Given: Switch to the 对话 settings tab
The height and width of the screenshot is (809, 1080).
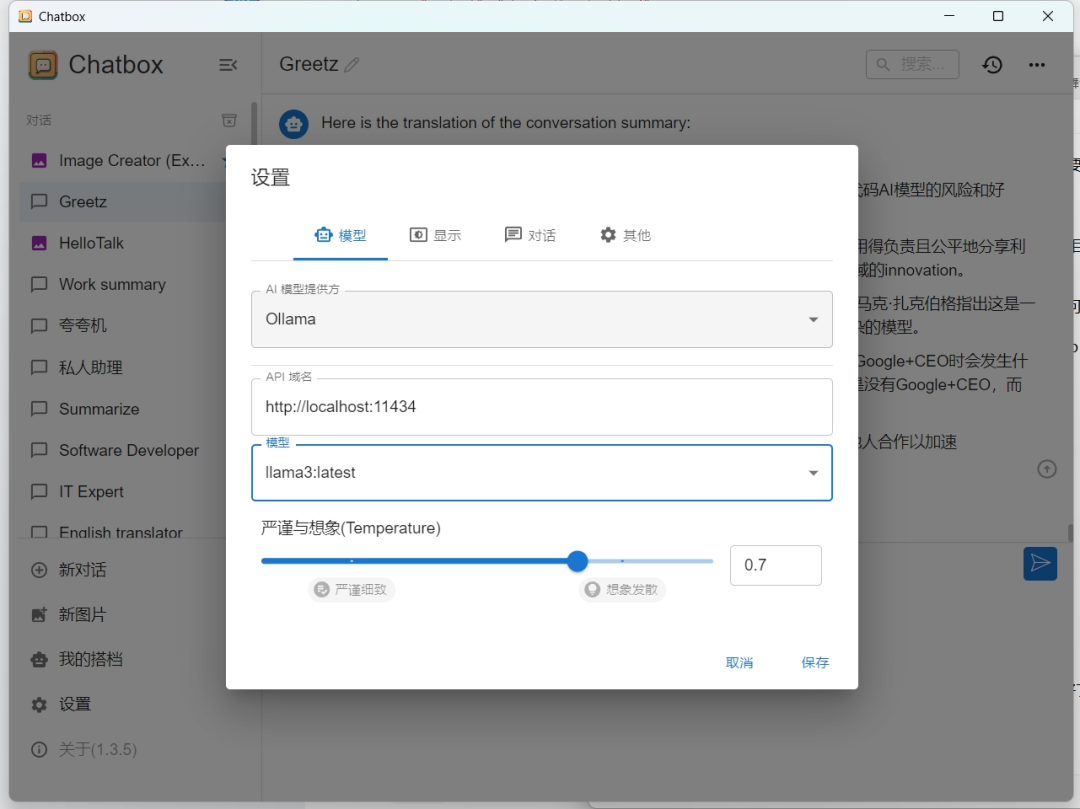Looking at the screenshot, I should tap(530, 235).
